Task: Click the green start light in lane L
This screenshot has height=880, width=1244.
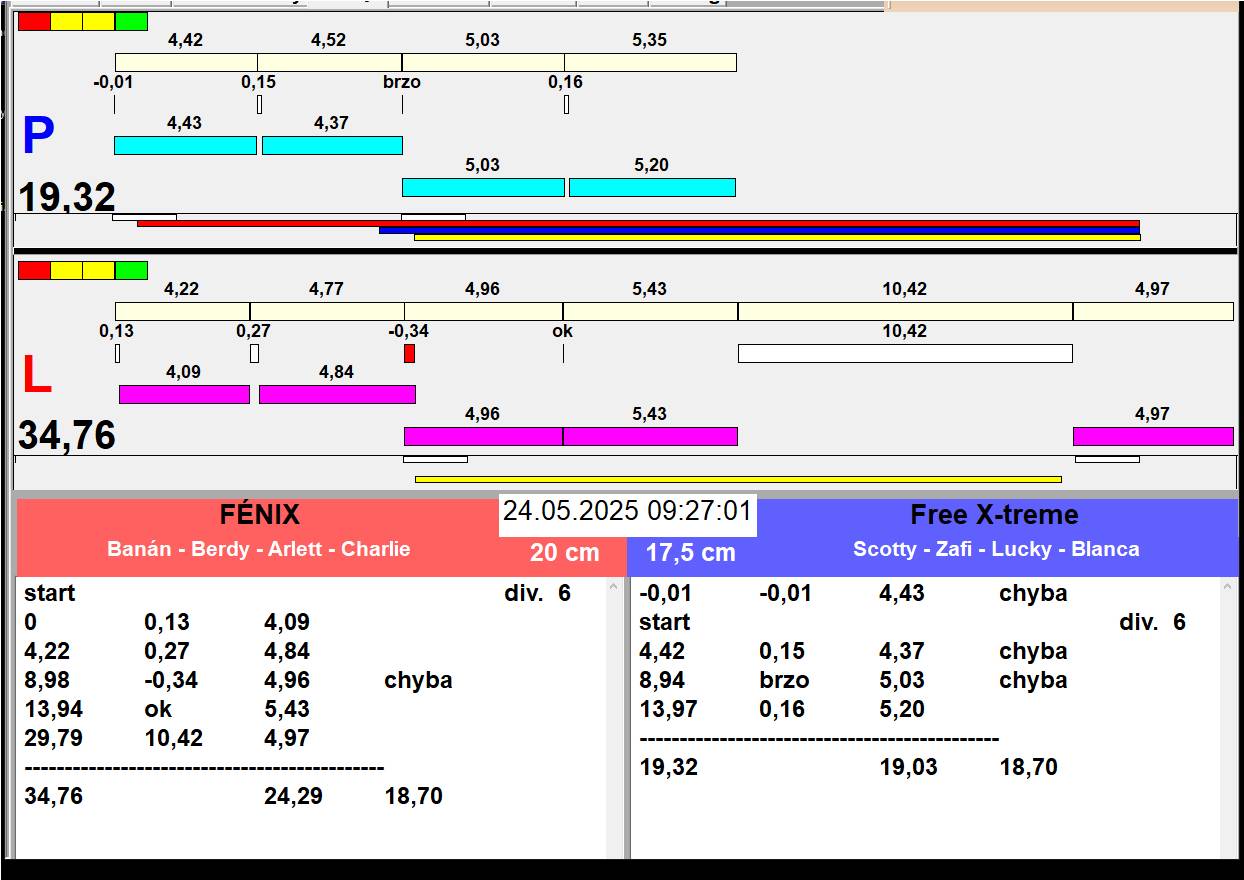Action: coord(131,270)
